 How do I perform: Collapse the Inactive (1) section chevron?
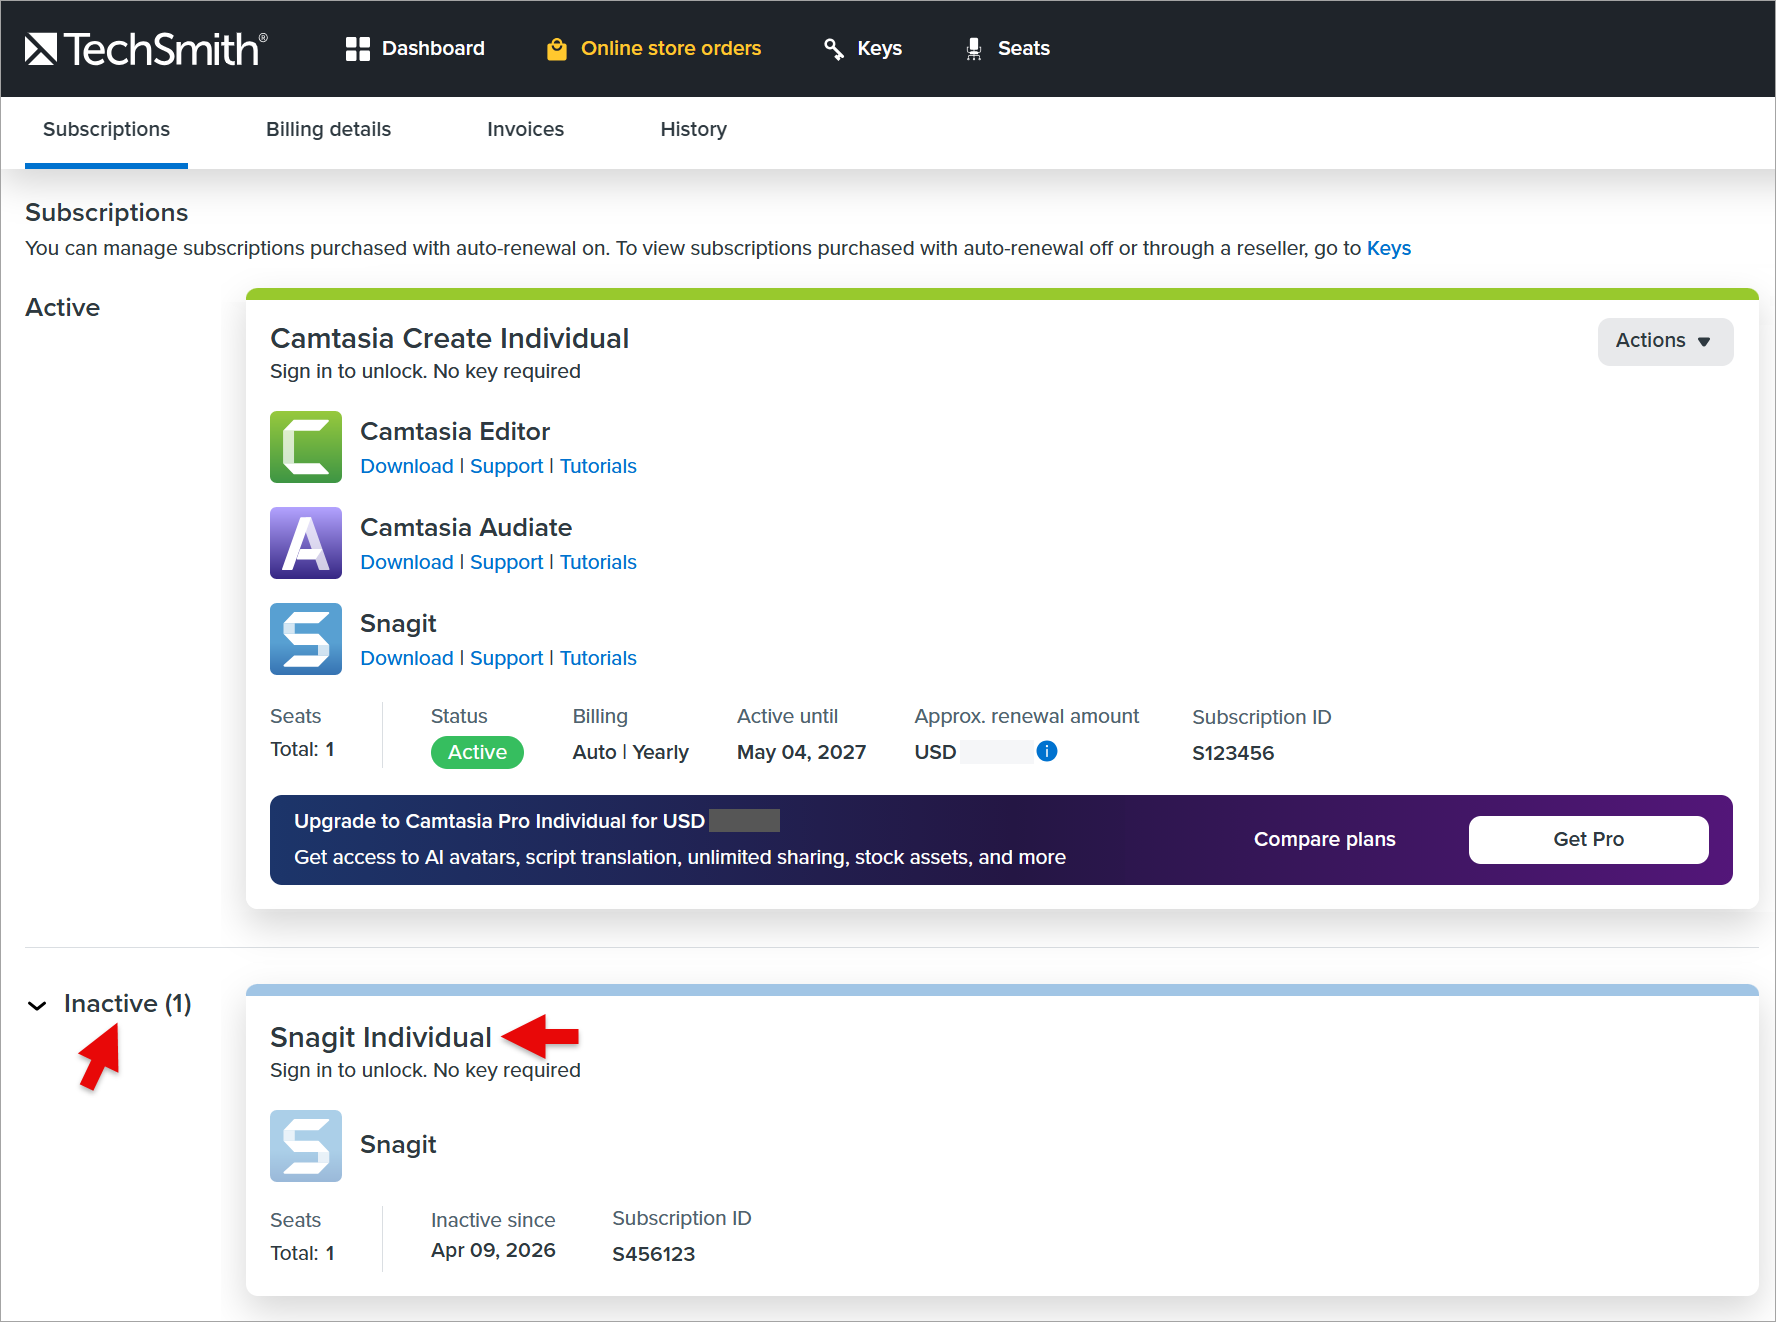pos(37,1005)
